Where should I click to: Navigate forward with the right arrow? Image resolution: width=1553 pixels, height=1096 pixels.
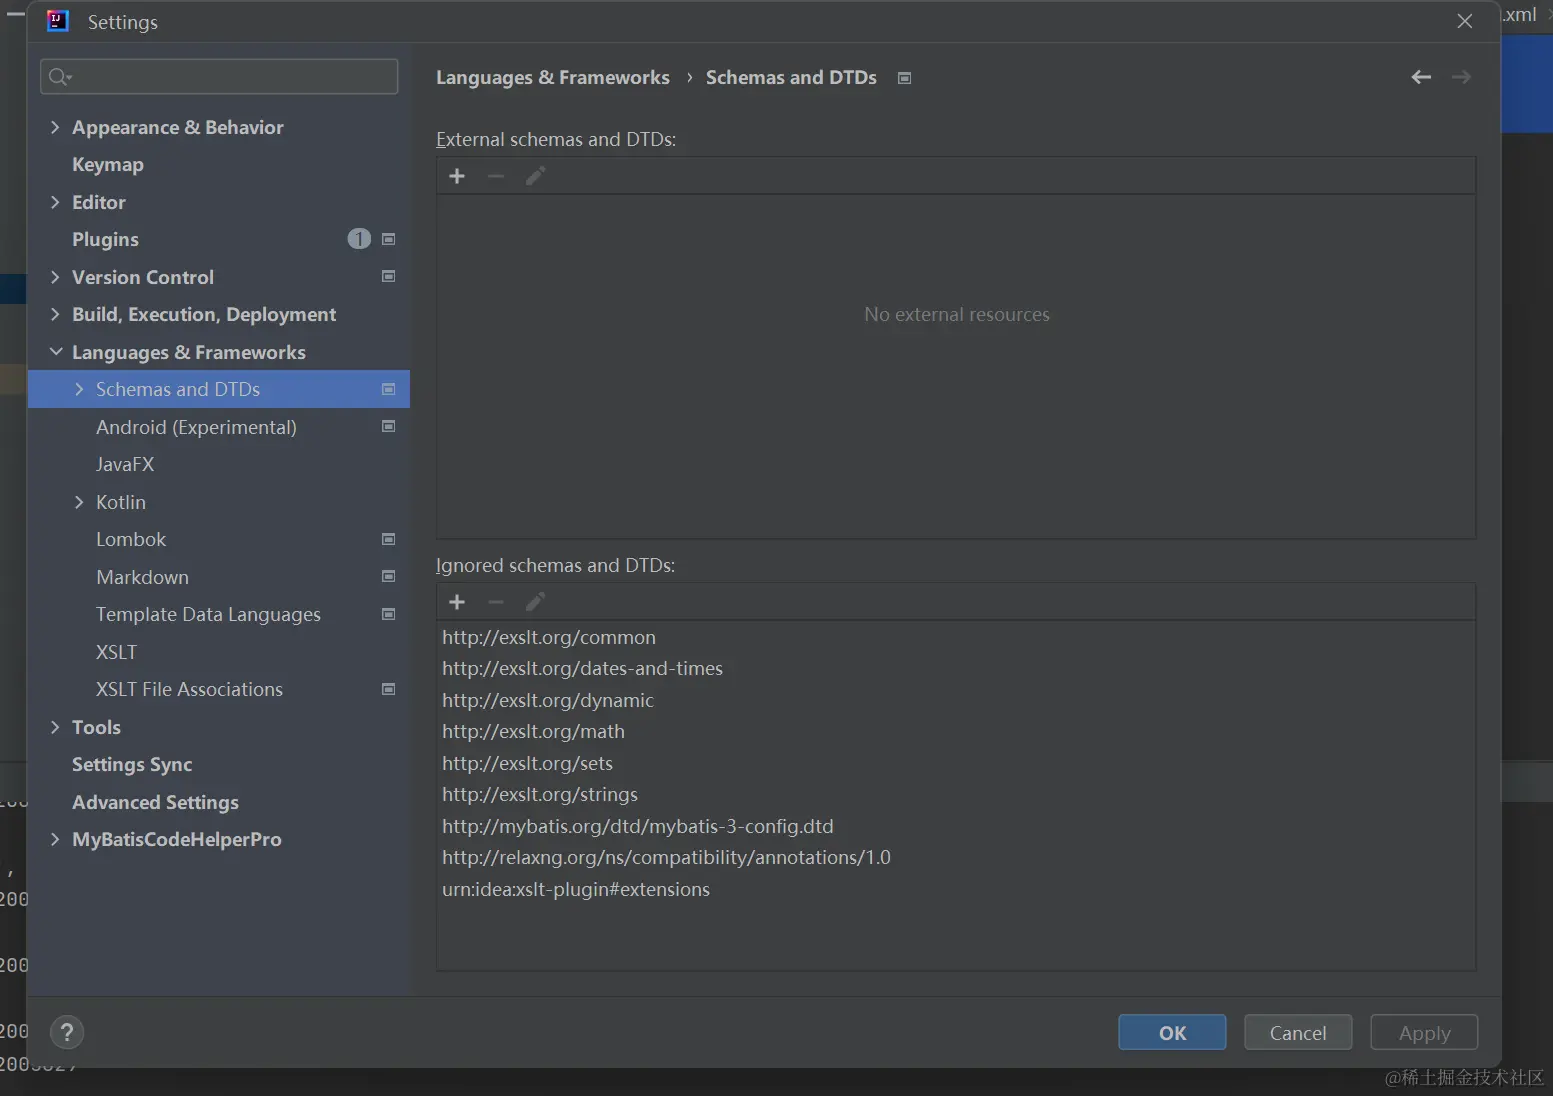[x=1461, y=77]
